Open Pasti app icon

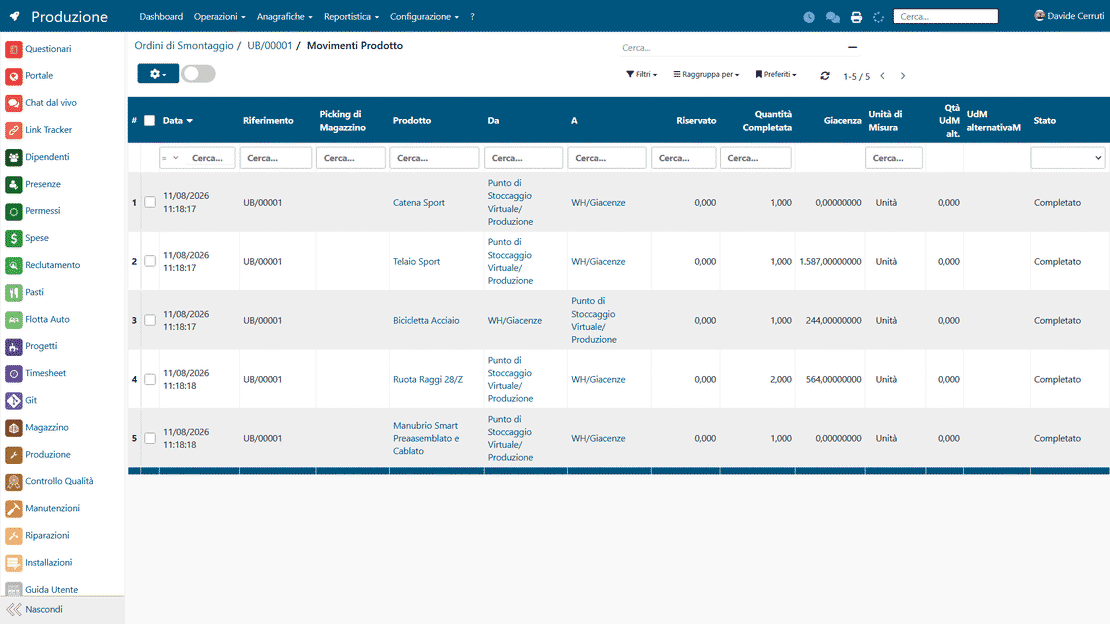13,292
